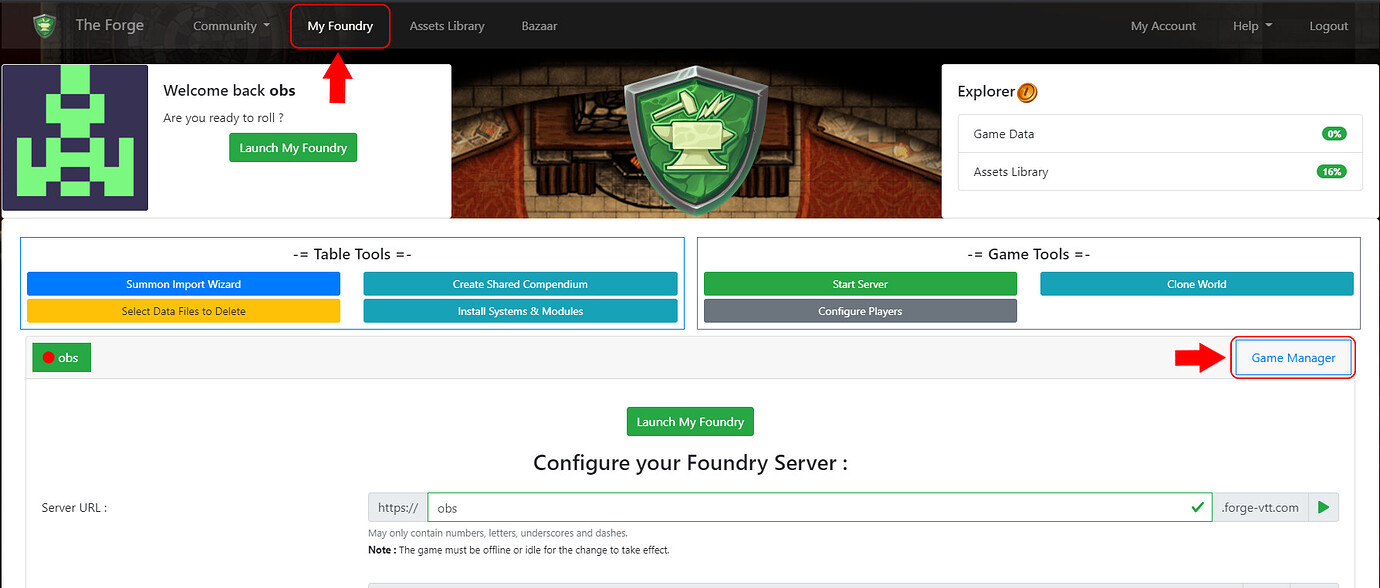The image size is (1380, 588).
Task: Open the Help dropdown menu
Action: [x=1251, y=26]
